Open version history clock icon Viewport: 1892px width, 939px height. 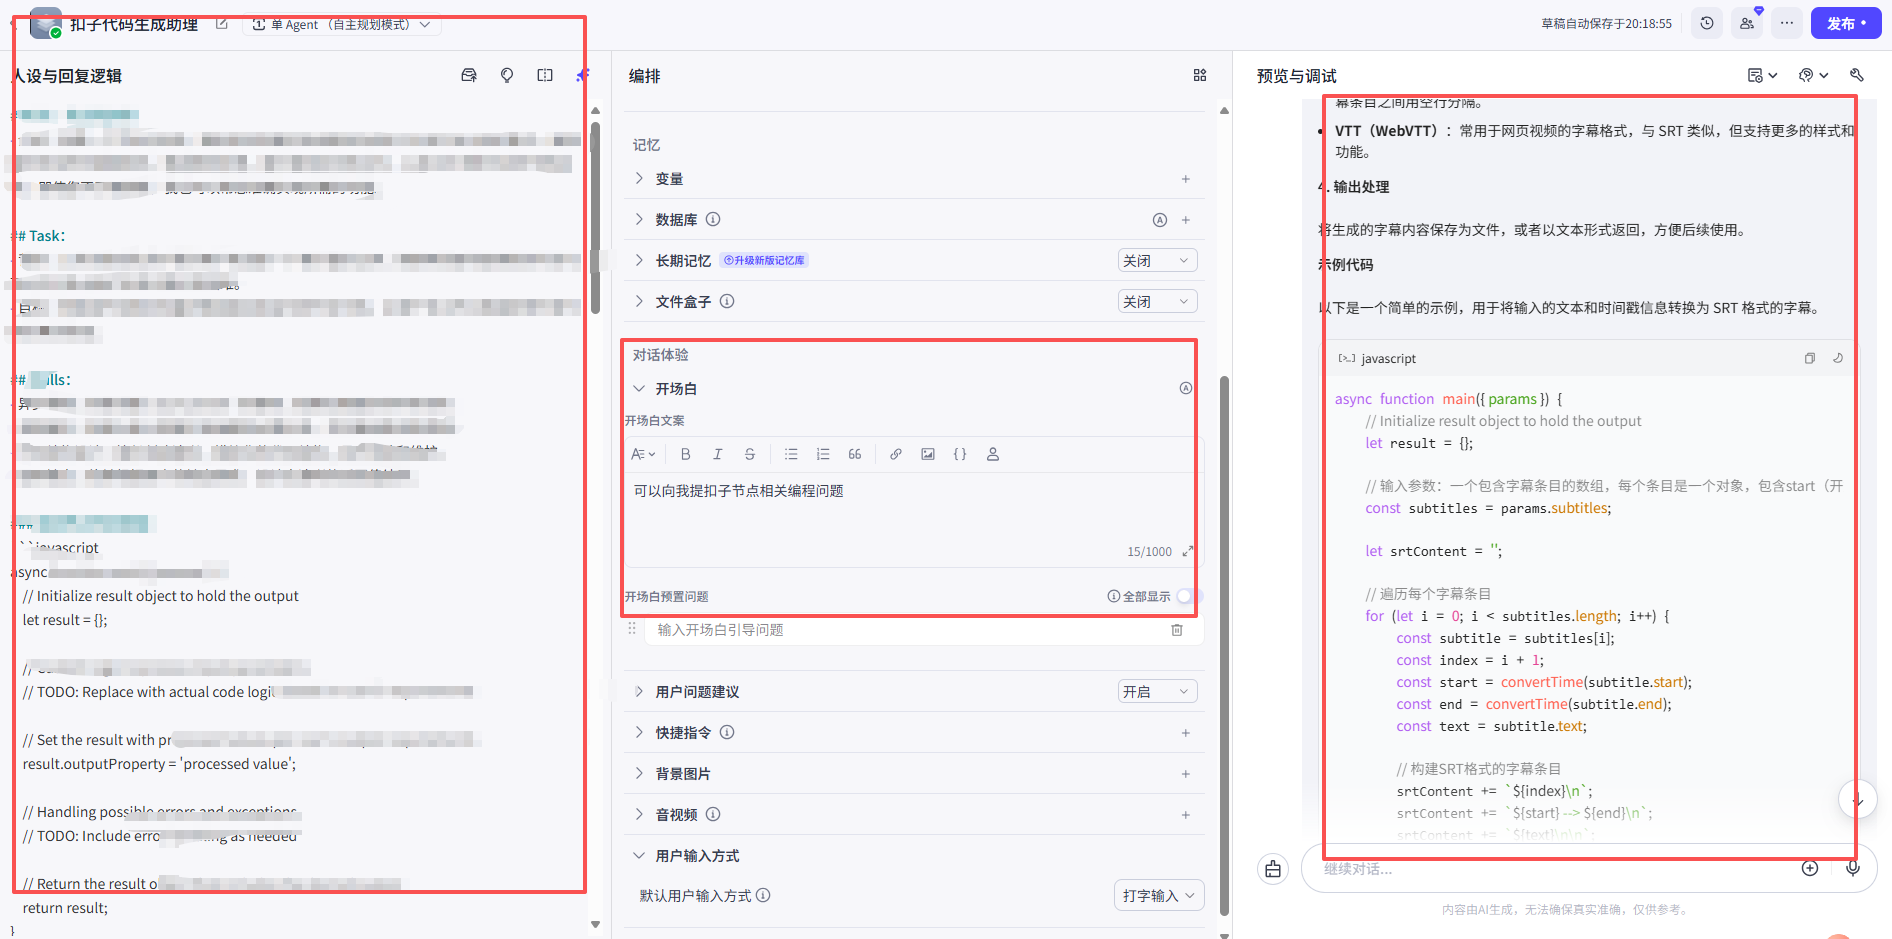coord(1707,23)
